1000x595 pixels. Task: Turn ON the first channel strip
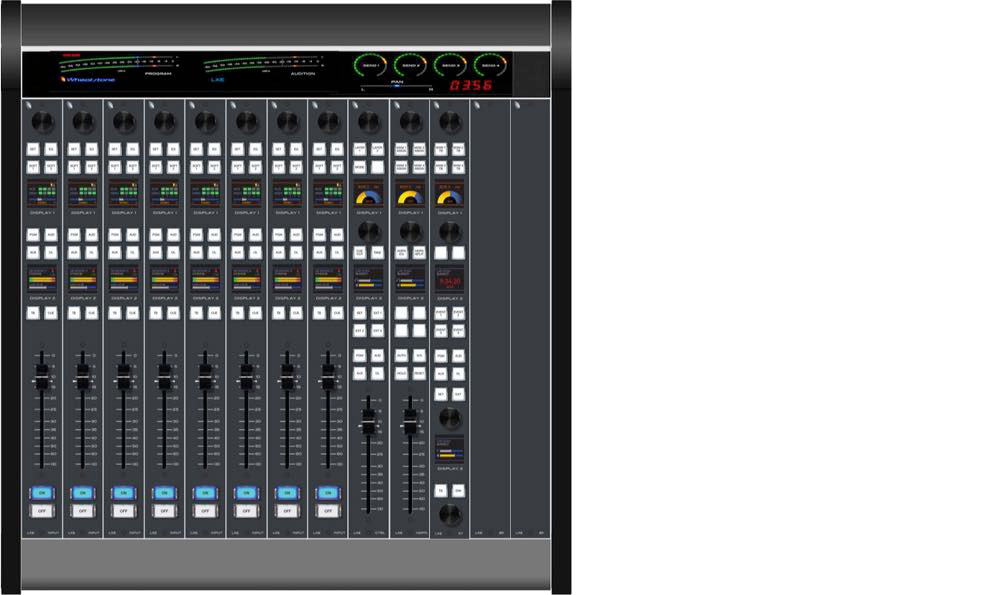42,492
